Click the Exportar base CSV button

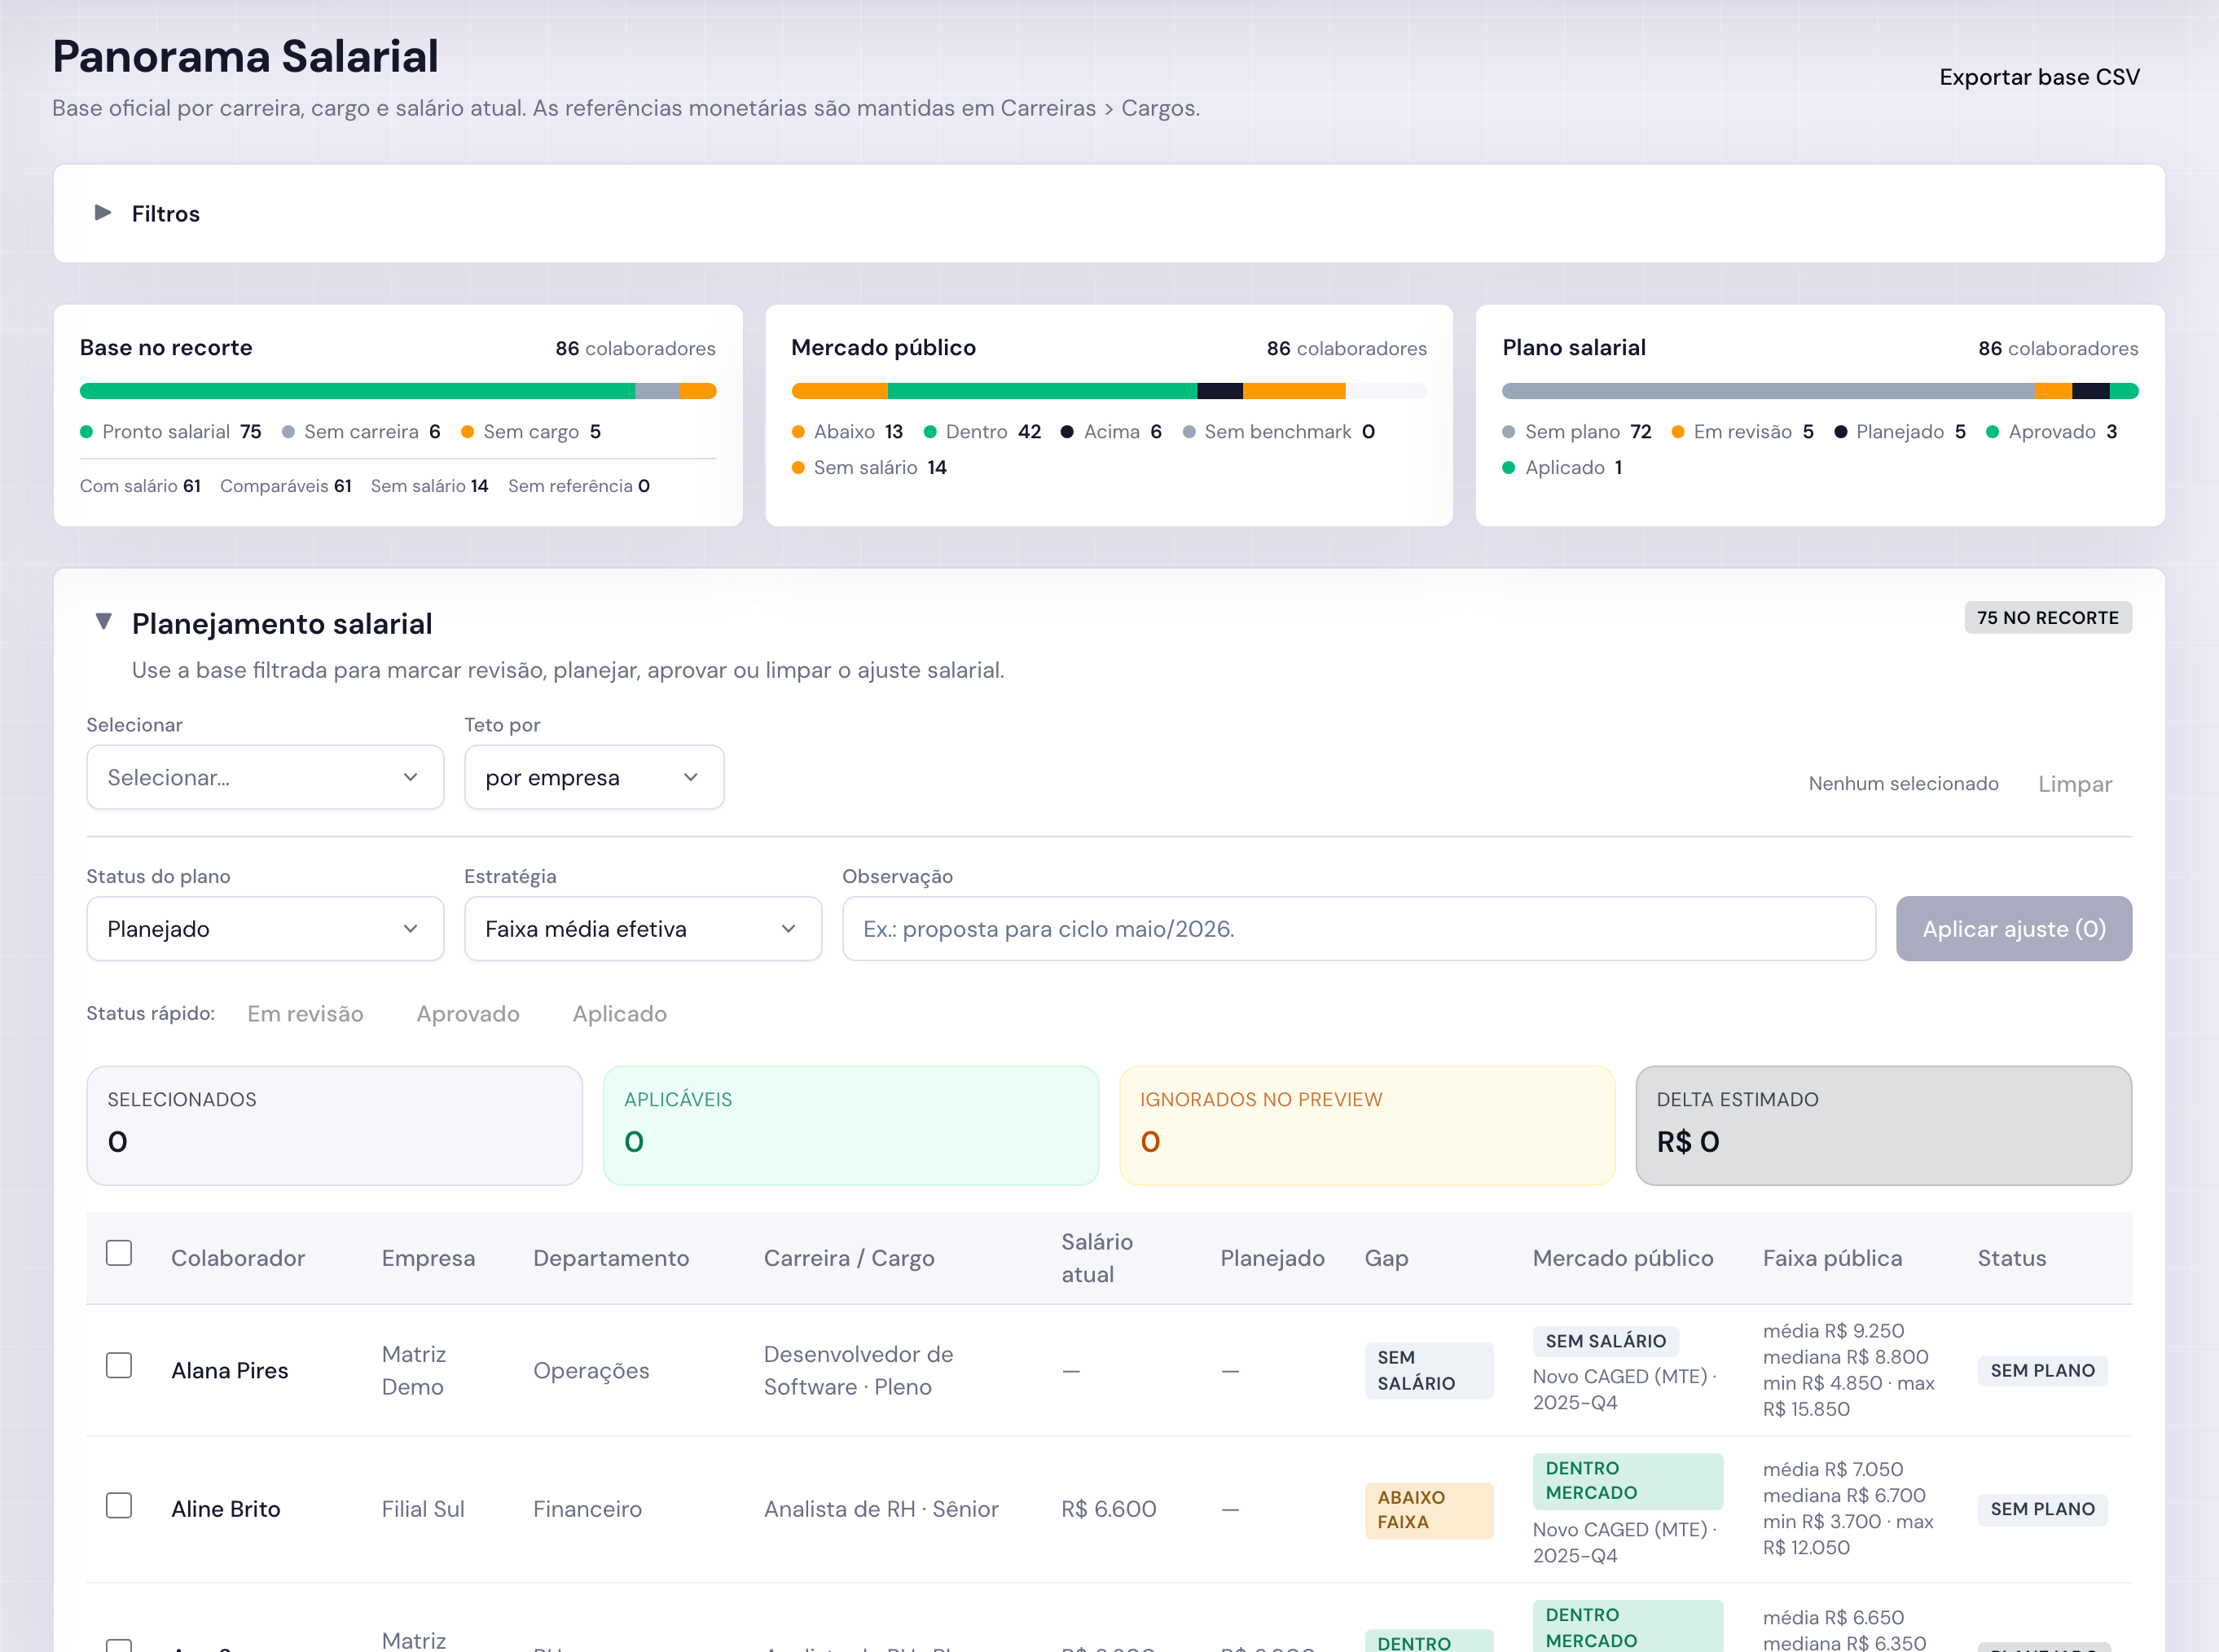2039,77
